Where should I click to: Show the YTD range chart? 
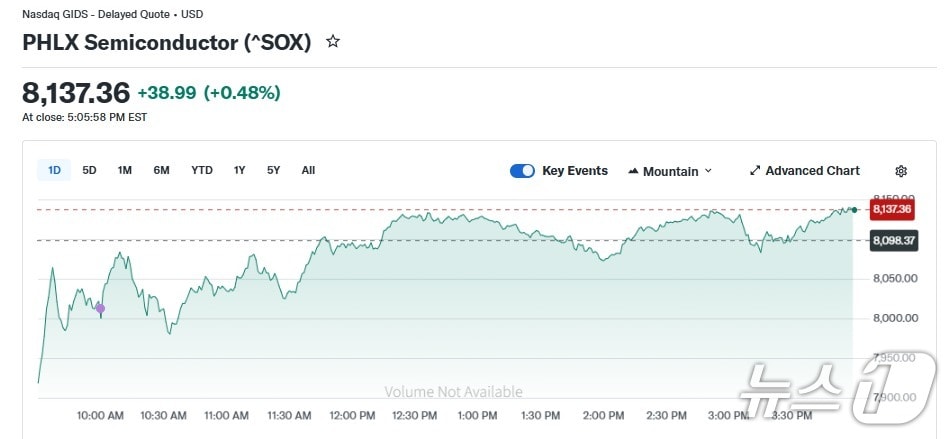pyautogui.click(x=202, y=170)
